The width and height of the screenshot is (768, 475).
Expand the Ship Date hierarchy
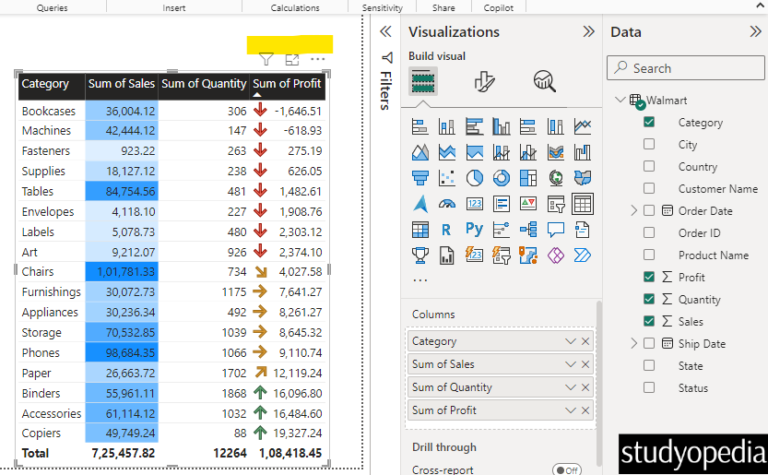click(634, 343)
